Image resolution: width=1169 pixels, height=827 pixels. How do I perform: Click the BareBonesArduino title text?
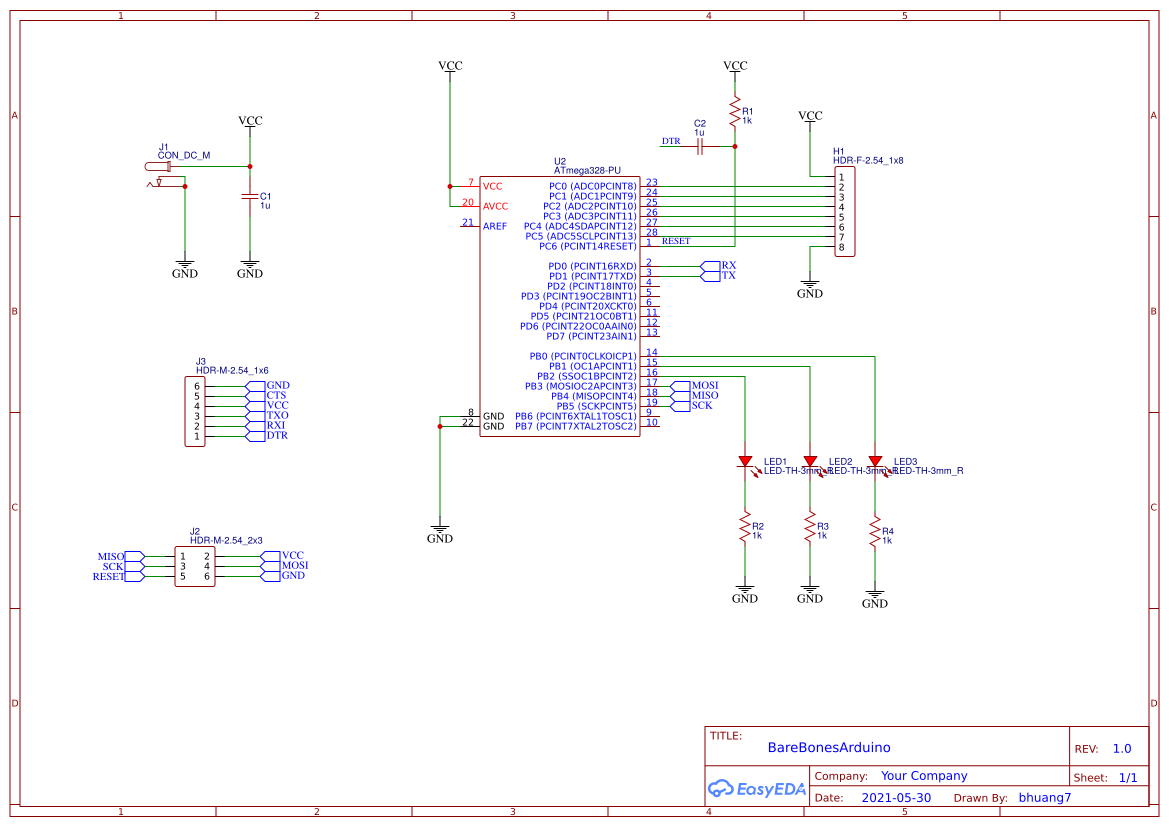tap(828, 747)
